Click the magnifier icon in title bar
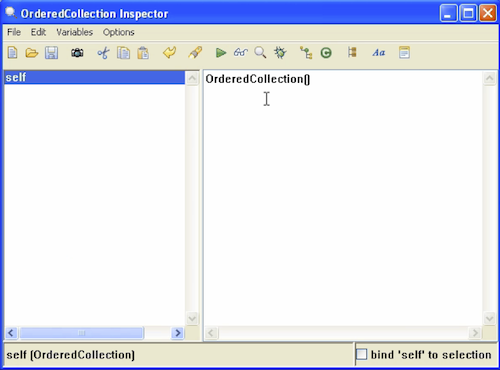The height and width of the screenshot is (370, 500). click(10, 13)
